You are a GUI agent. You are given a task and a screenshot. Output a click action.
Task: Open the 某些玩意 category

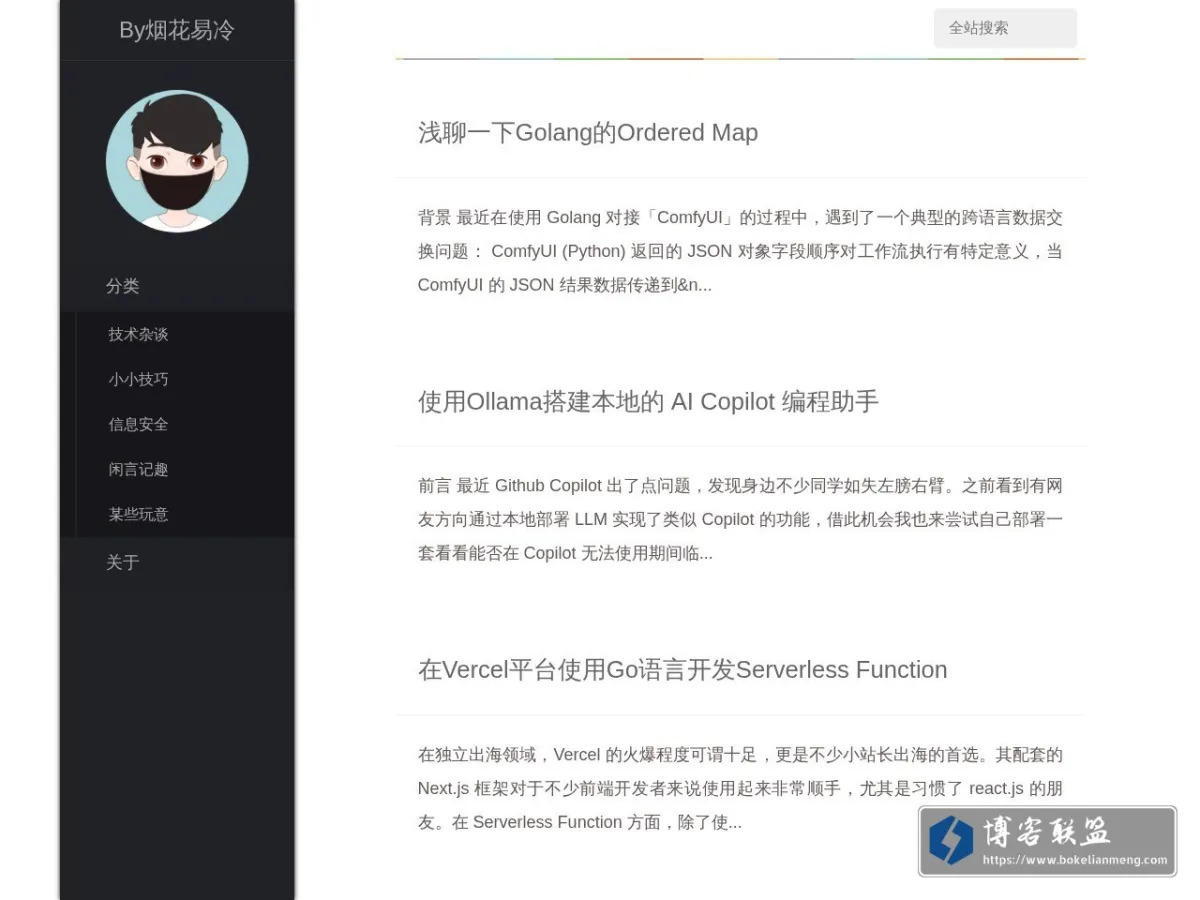[x=138, y=514]
